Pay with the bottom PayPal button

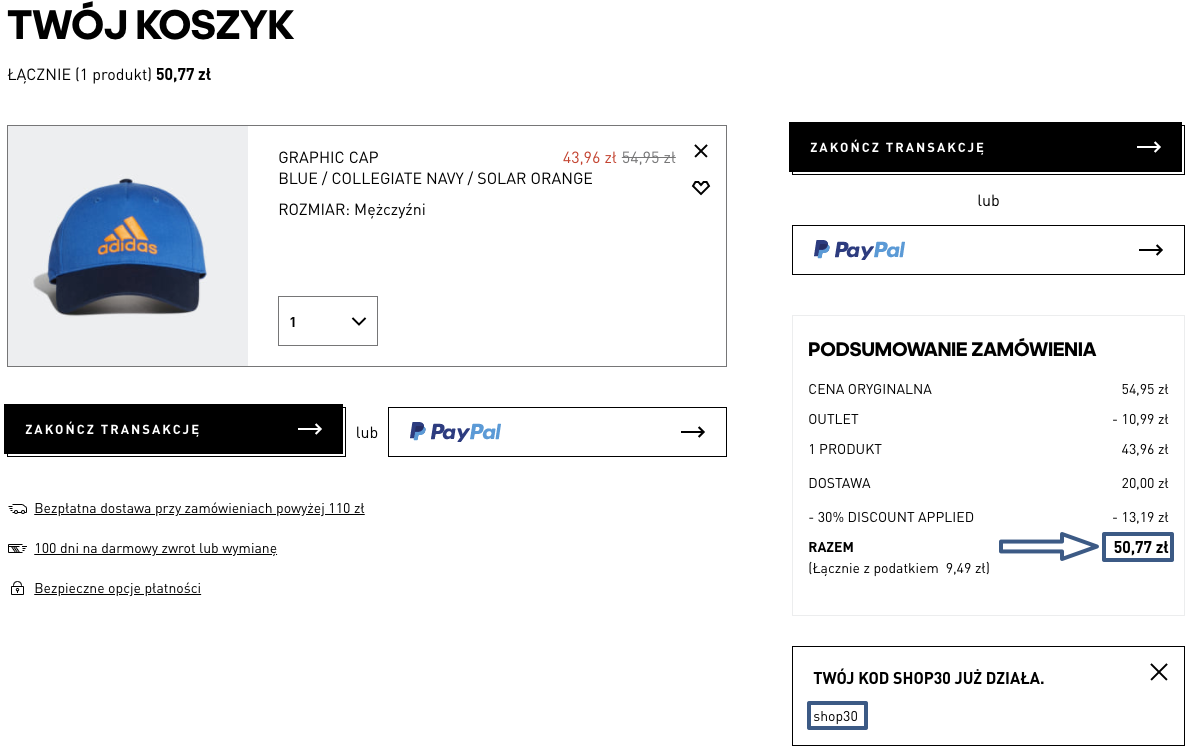tap(557, 432)
